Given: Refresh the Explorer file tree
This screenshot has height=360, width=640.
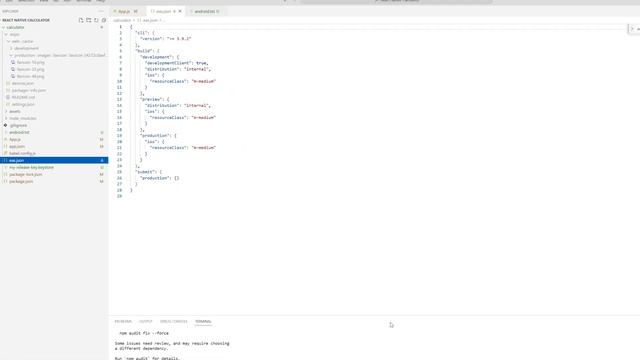Looking at the screenshot, I should click(96, 20).
